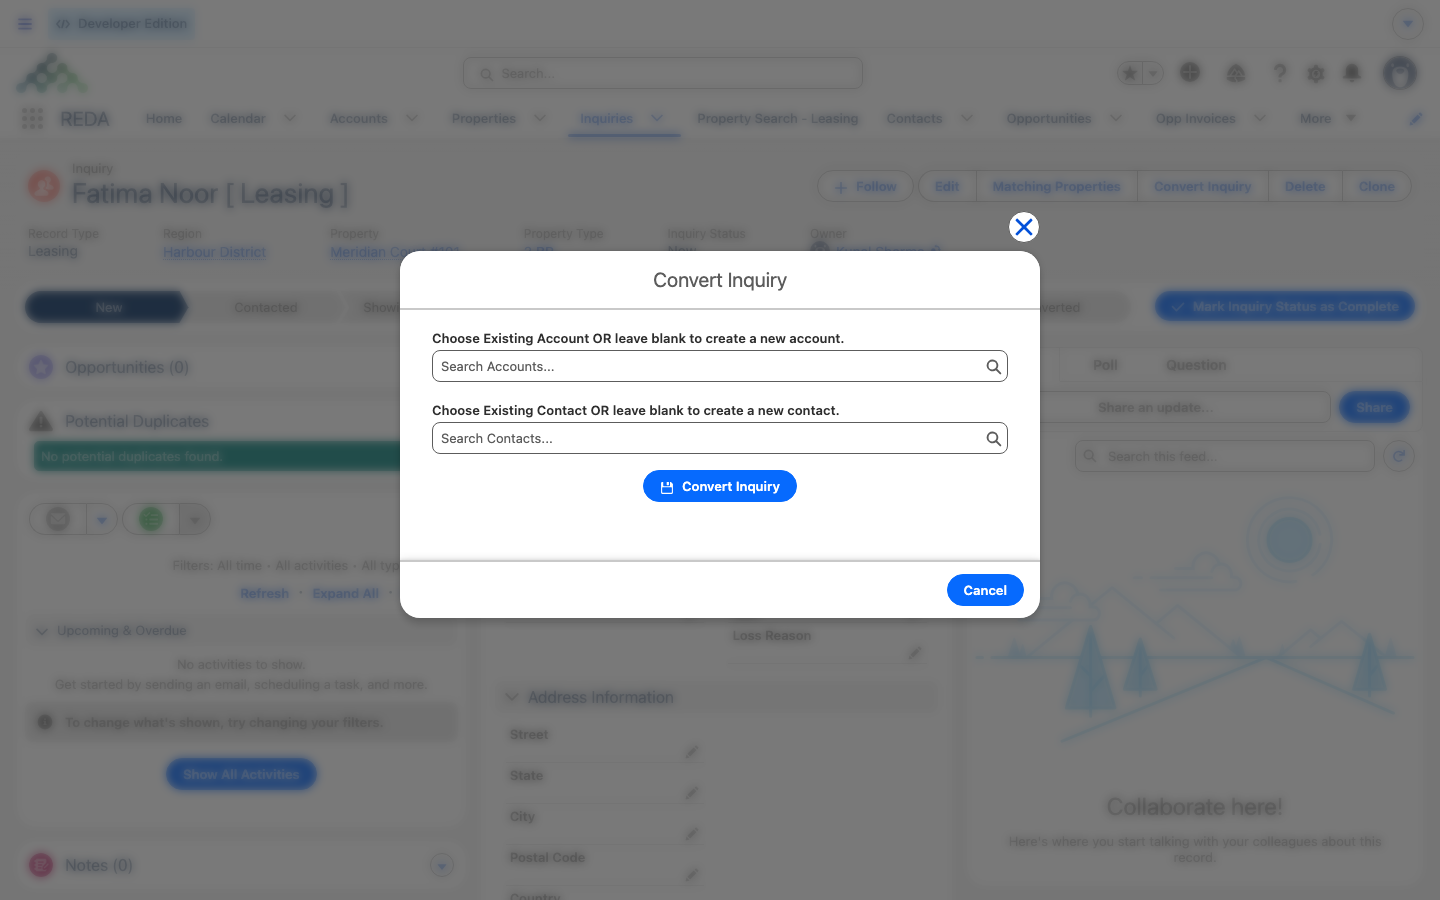Click the Search Accounts lookup field
The height and width of the screenshot is (900, 1440).
pos(719,366)
